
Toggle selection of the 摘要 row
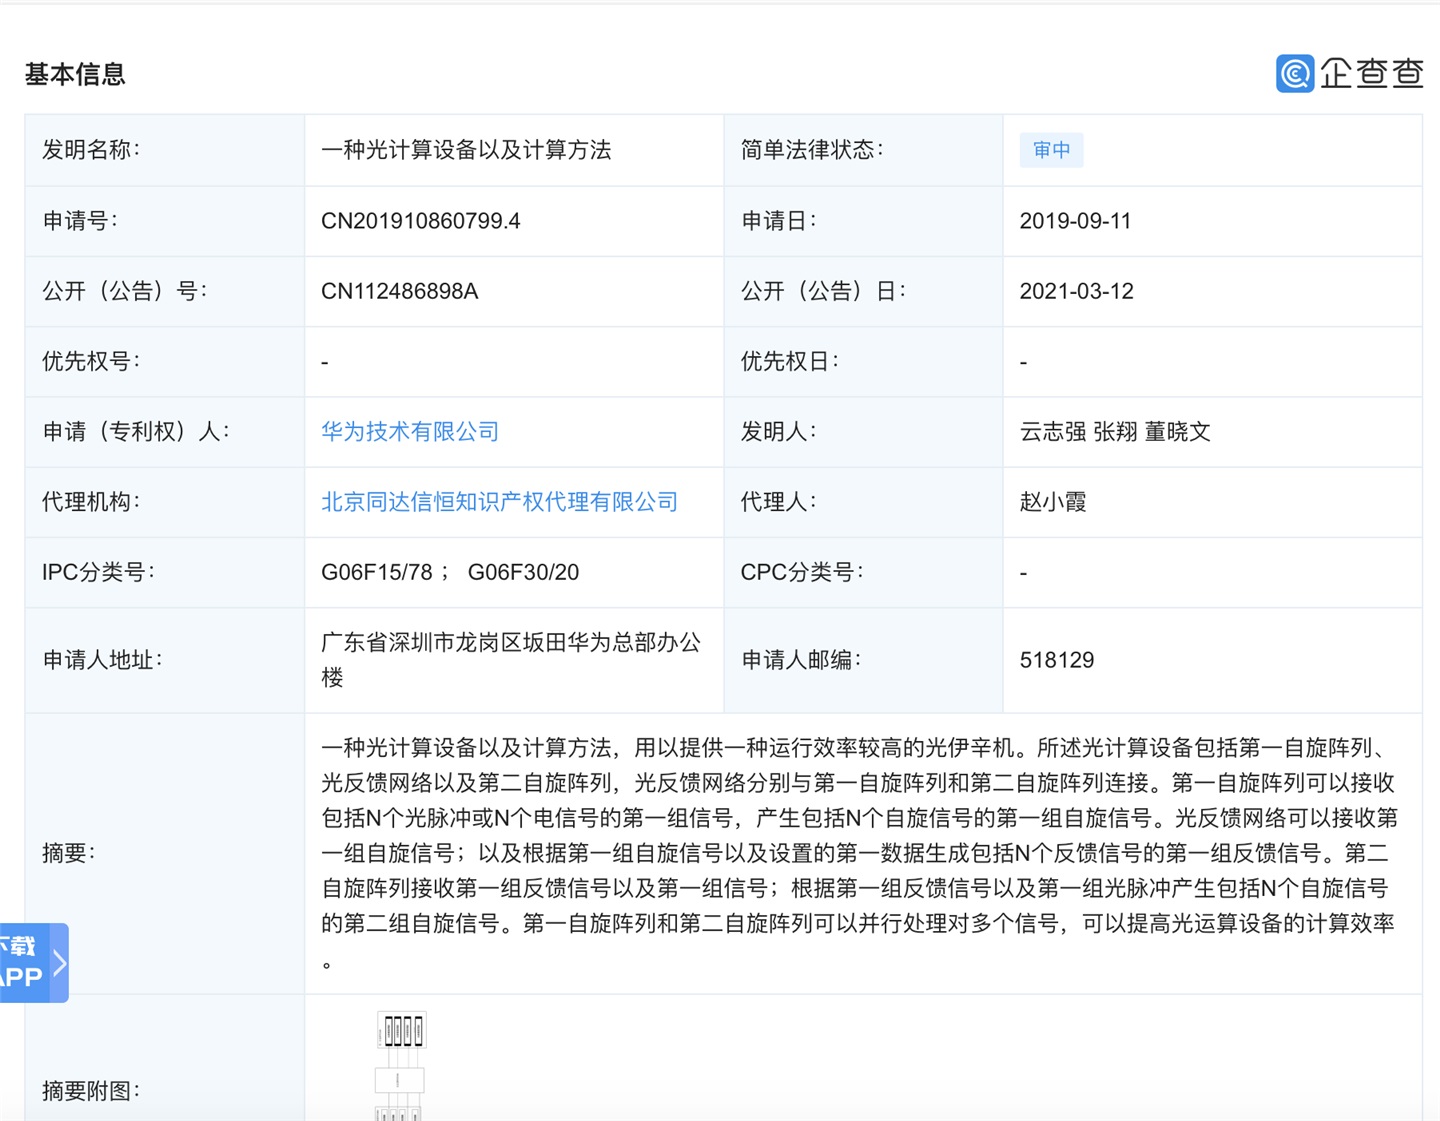click(x=68, y=852)
